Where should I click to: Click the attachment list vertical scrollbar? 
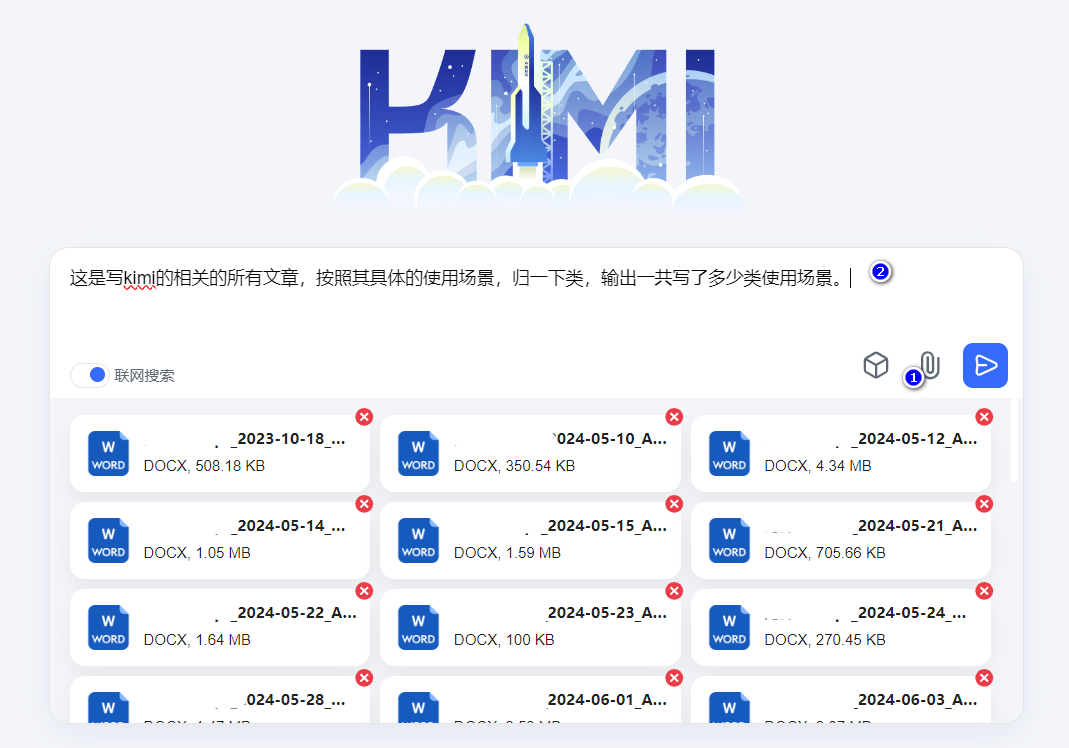click(x=1014, y=440)
